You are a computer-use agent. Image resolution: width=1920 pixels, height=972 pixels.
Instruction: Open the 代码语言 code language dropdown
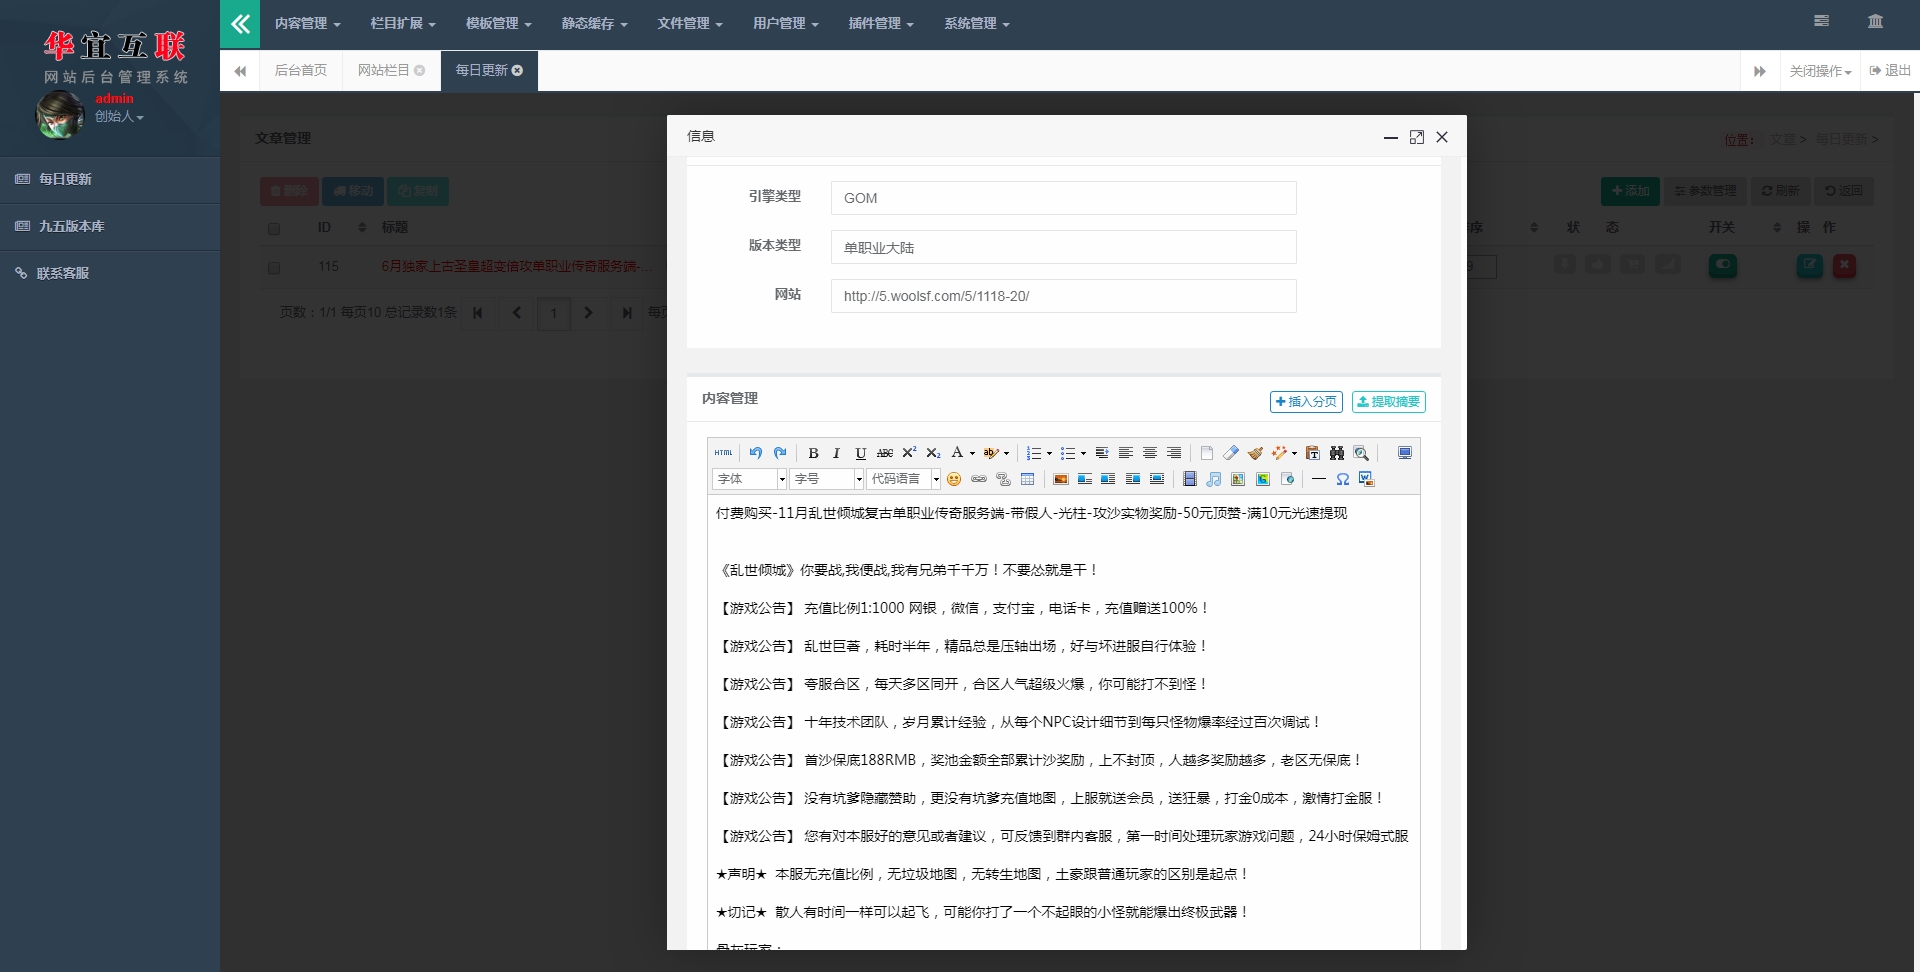pos(904,479)
